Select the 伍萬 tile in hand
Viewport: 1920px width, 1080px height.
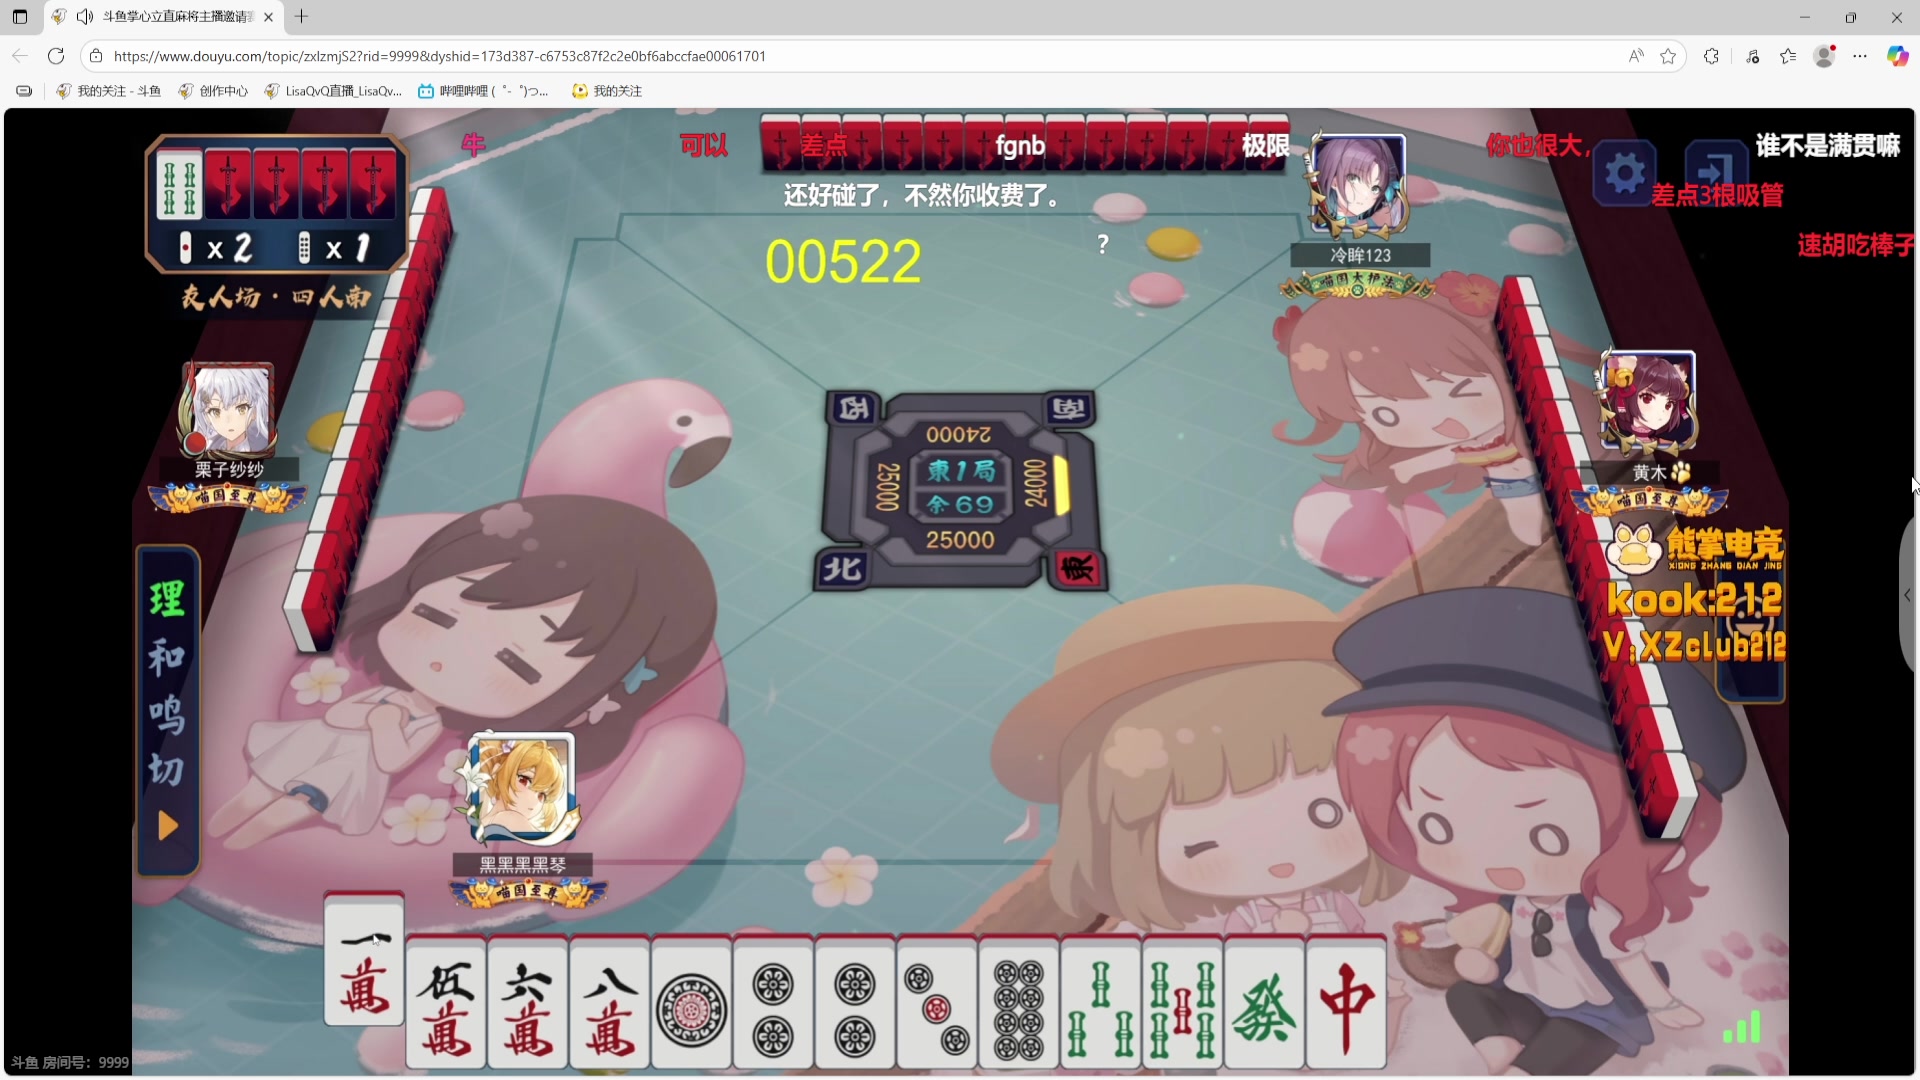446,1004
